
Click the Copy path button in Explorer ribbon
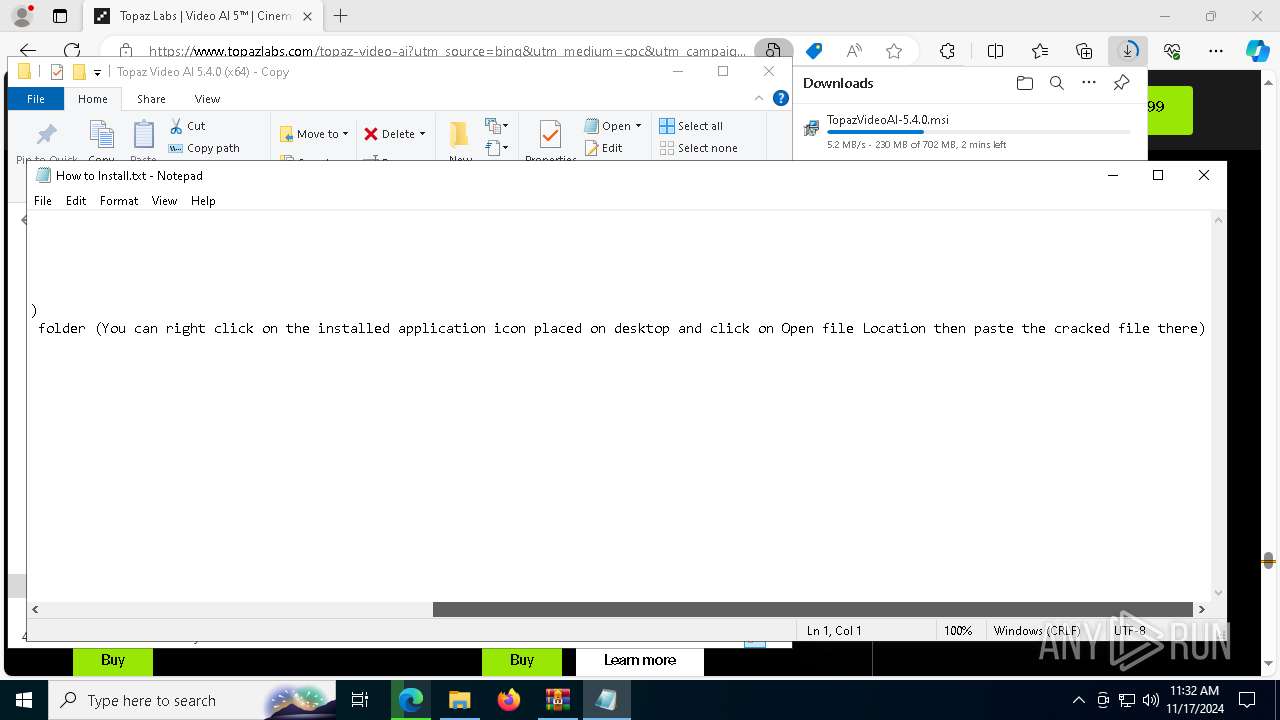204,148
